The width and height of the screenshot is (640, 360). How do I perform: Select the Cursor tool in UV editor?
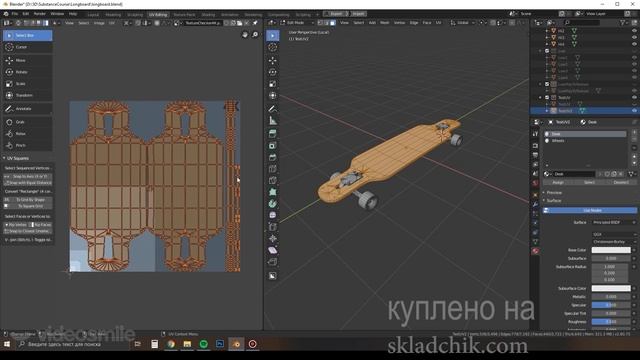[27, 47]
